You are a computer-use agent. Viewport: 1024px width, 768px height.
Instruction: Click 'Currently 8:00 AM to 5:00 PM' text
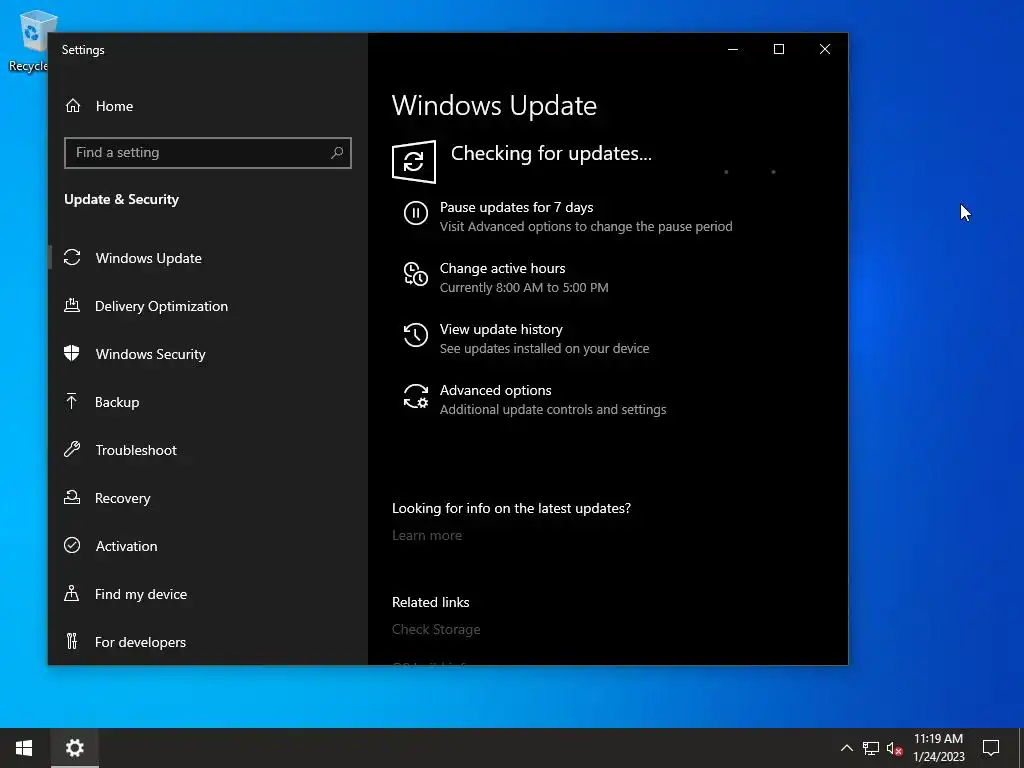pos(524,287)
